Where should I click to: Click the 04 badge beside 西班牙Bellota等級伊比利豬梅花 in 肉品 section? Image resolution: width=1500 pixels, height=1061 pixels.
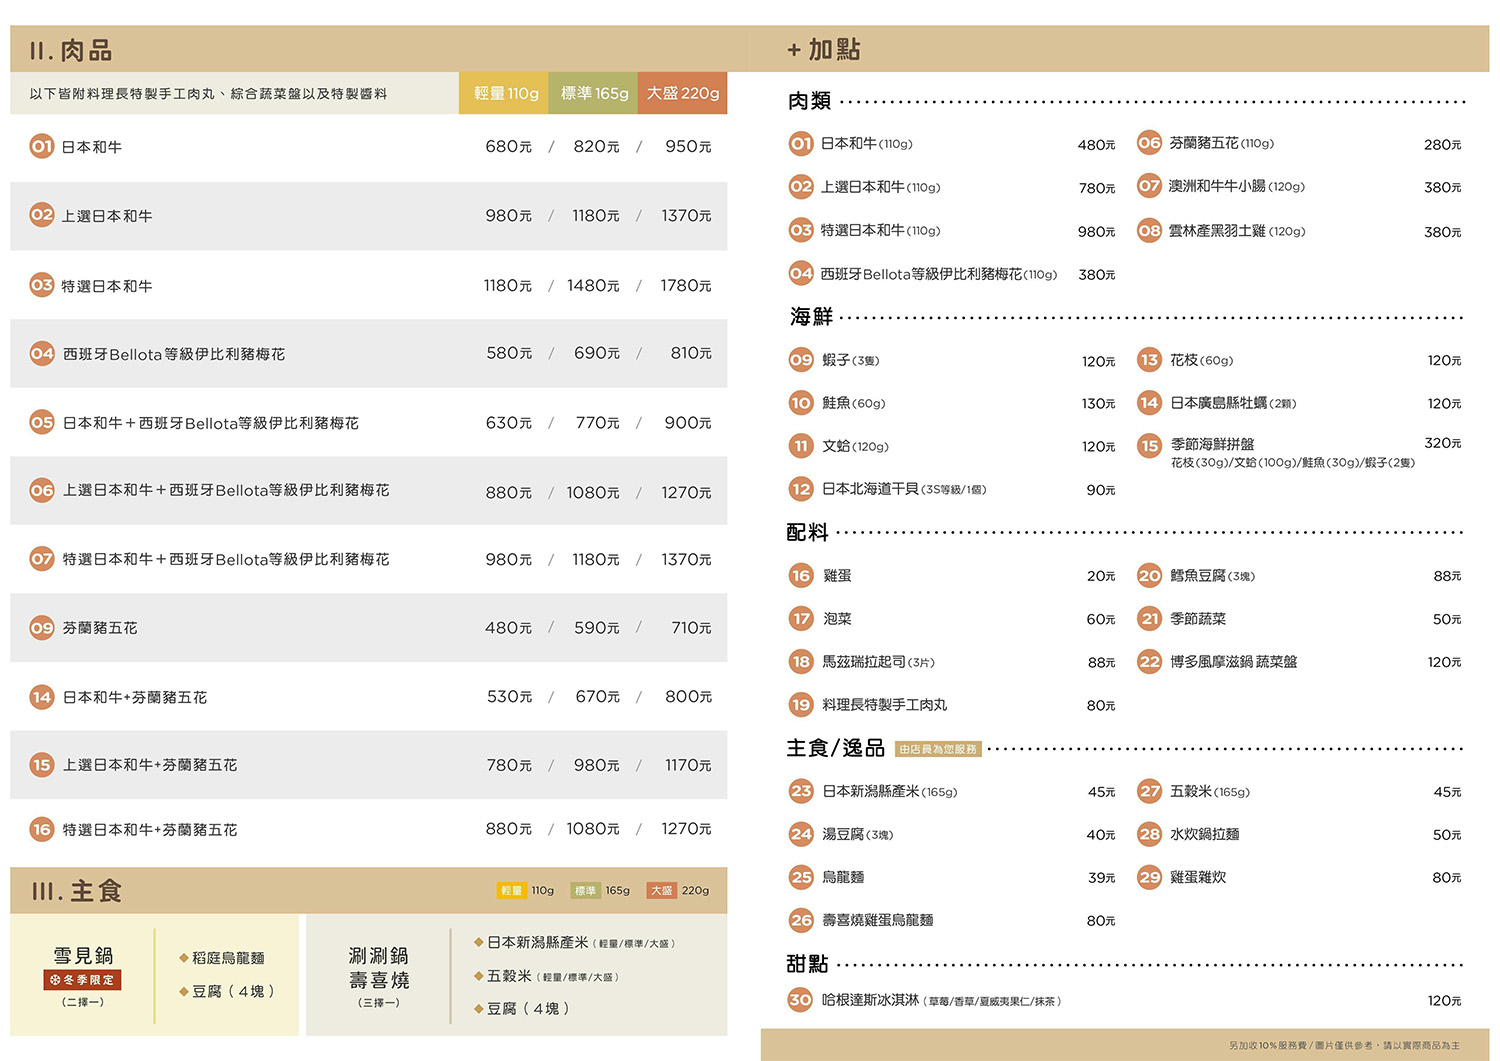(42, 353)
